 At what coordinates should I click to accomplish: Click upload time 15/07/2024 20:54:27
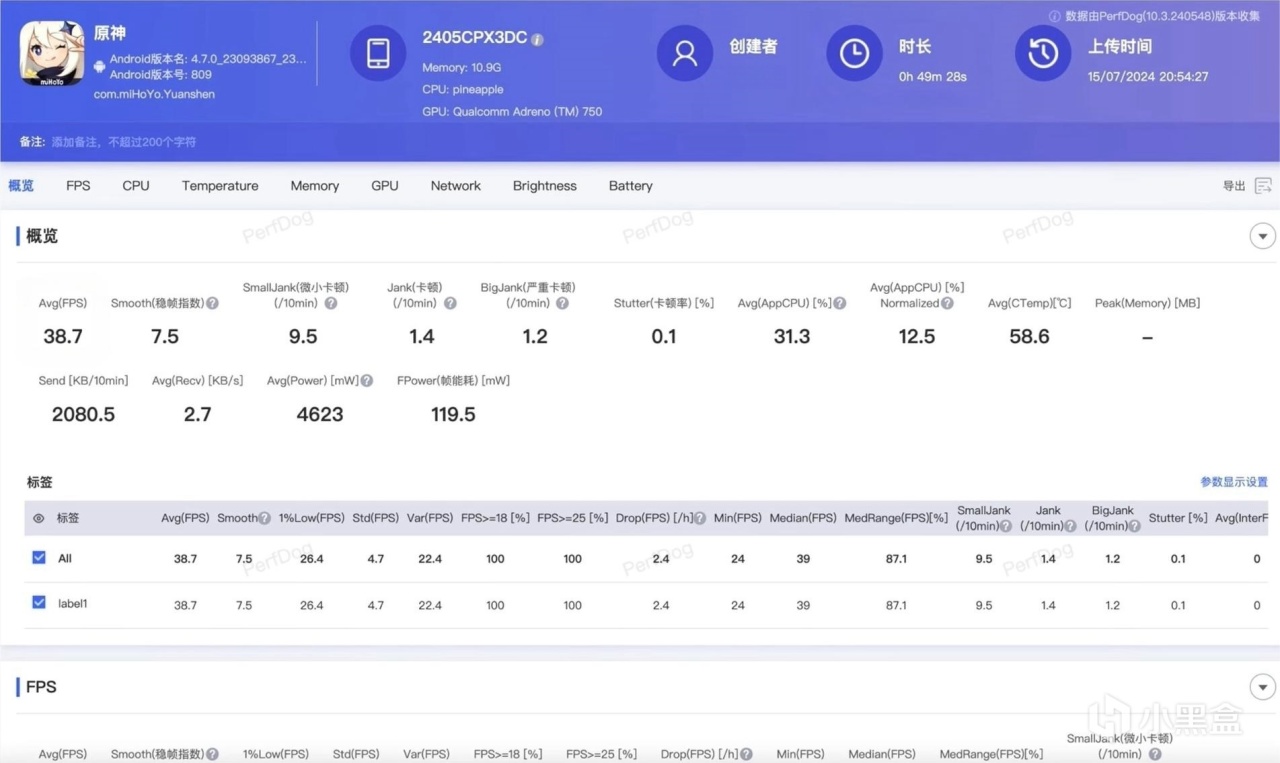1148,76
